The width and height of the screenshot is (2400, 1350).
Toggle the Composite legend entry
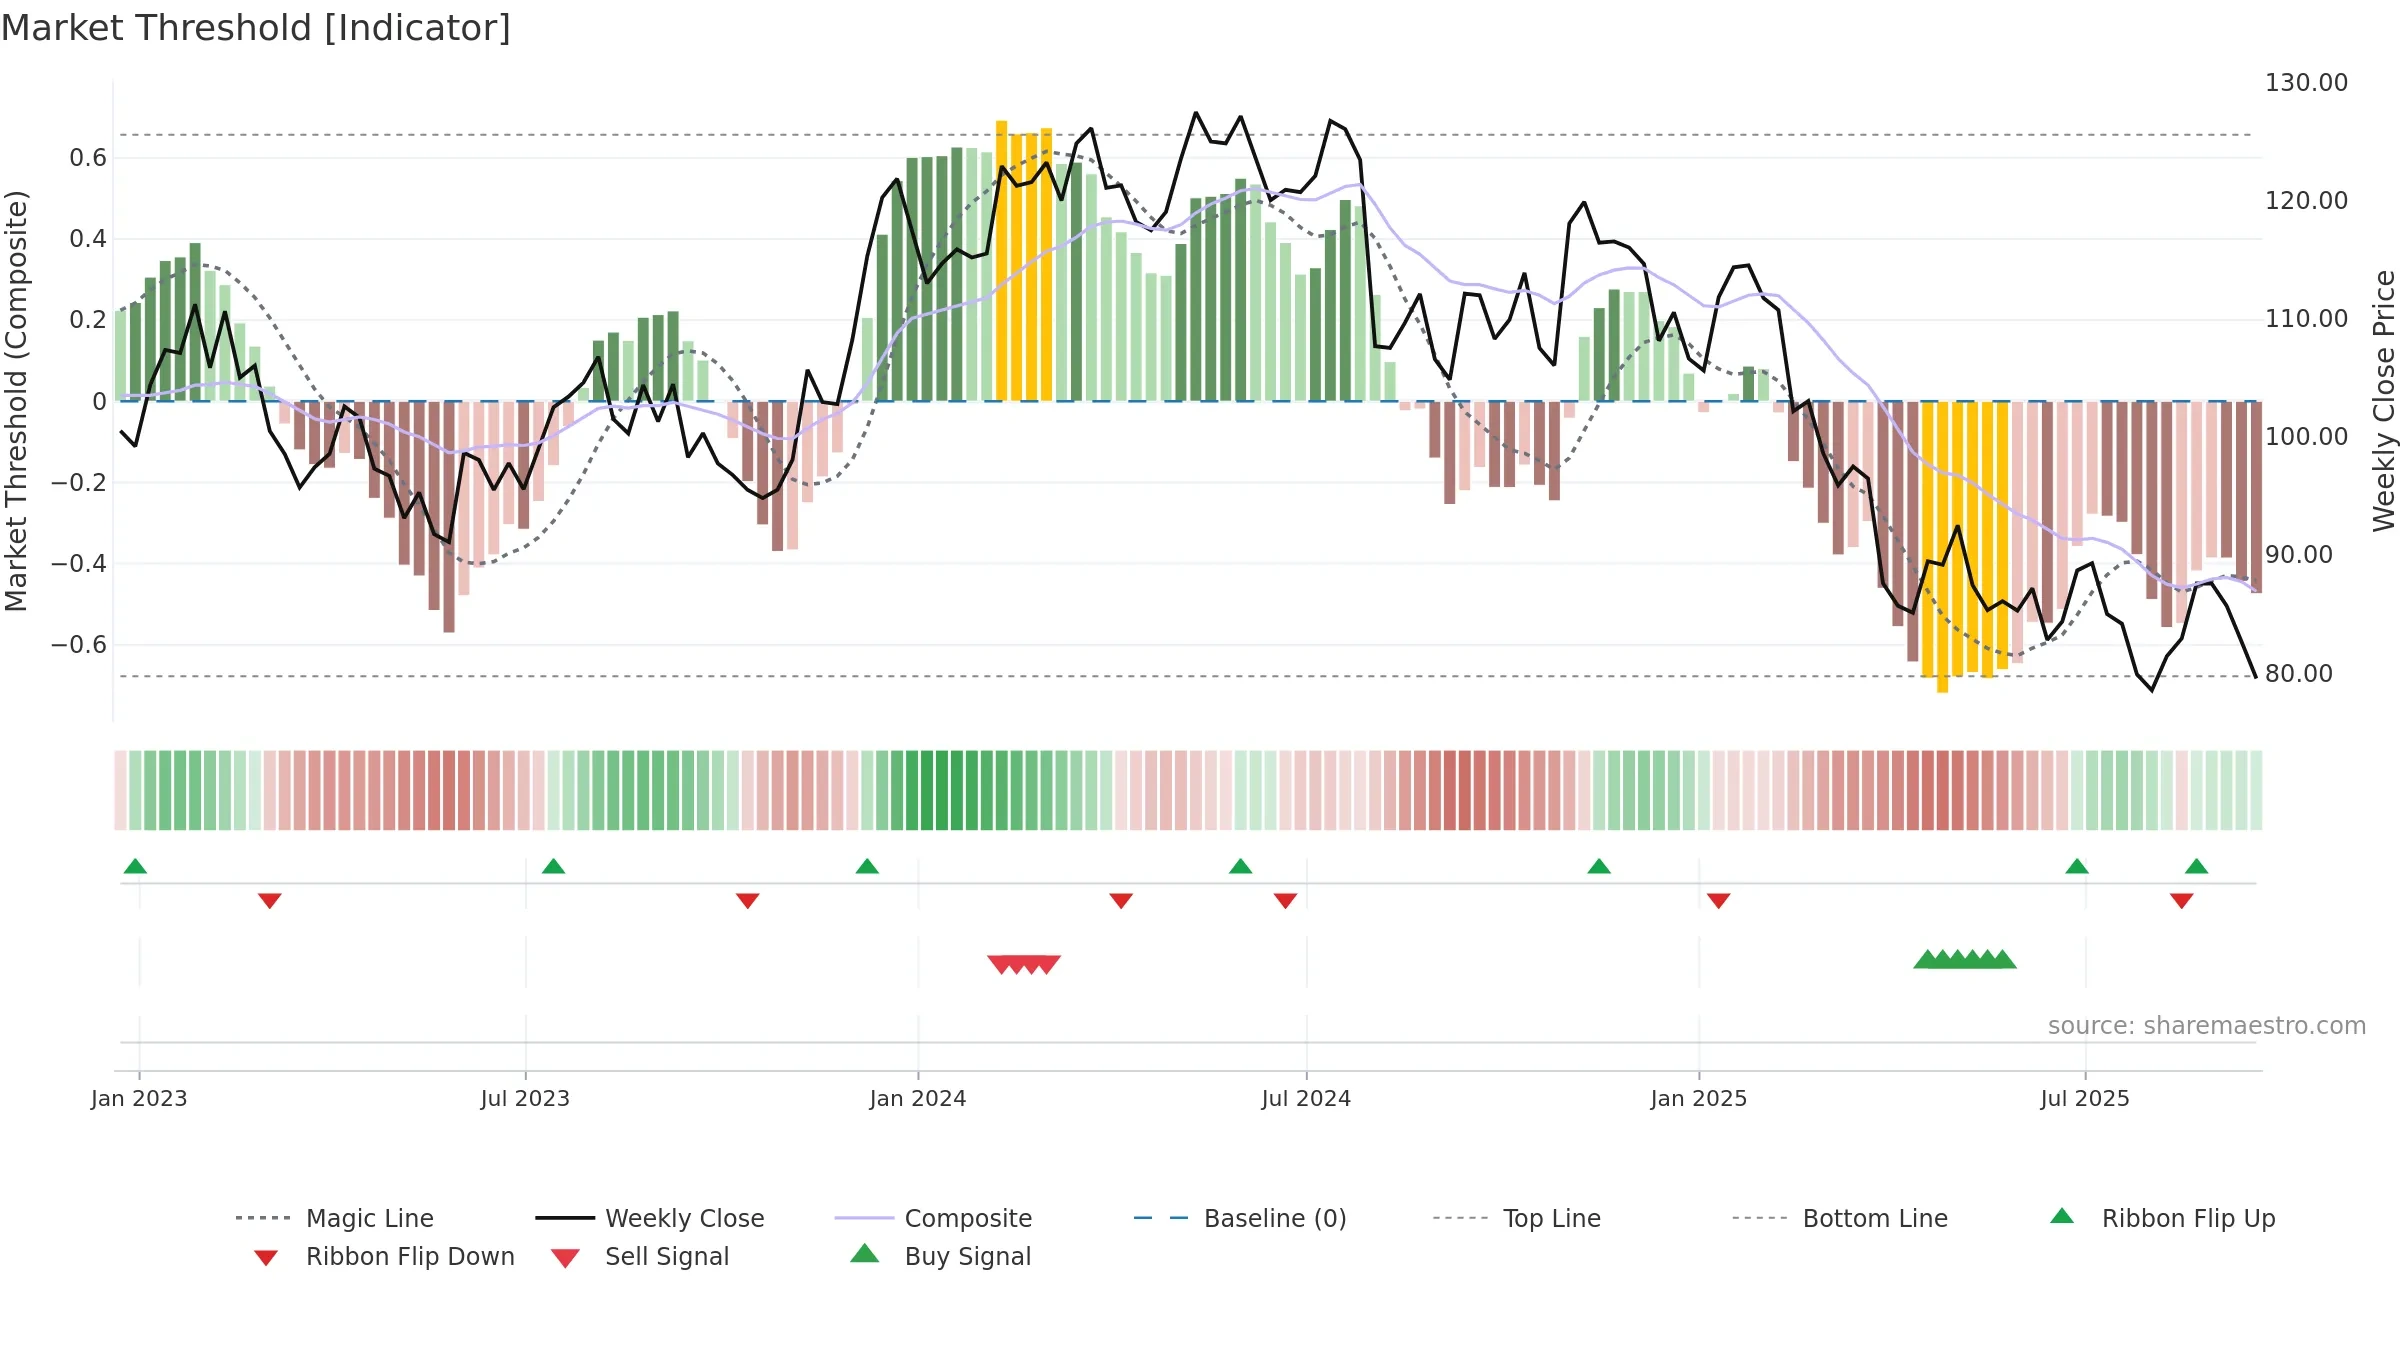click(933, 1218)
